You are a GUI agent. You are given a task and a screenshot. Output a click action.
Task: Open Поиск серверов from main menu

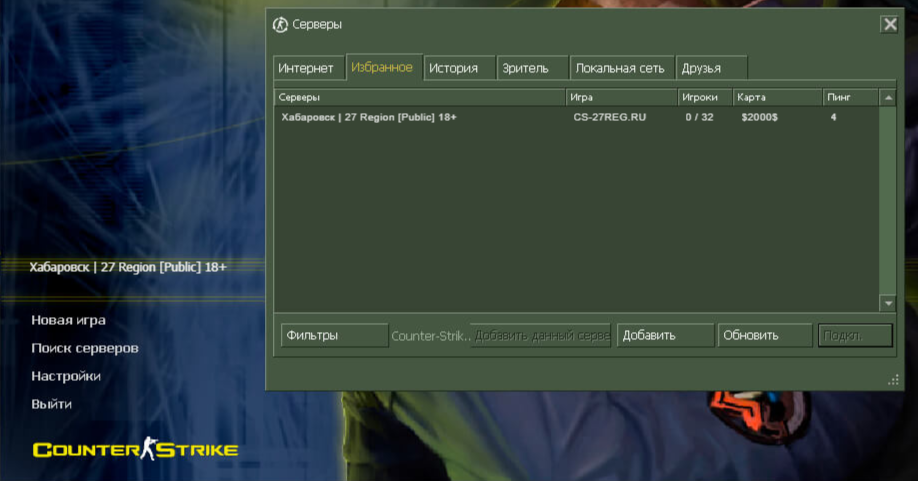click(85, 348)
